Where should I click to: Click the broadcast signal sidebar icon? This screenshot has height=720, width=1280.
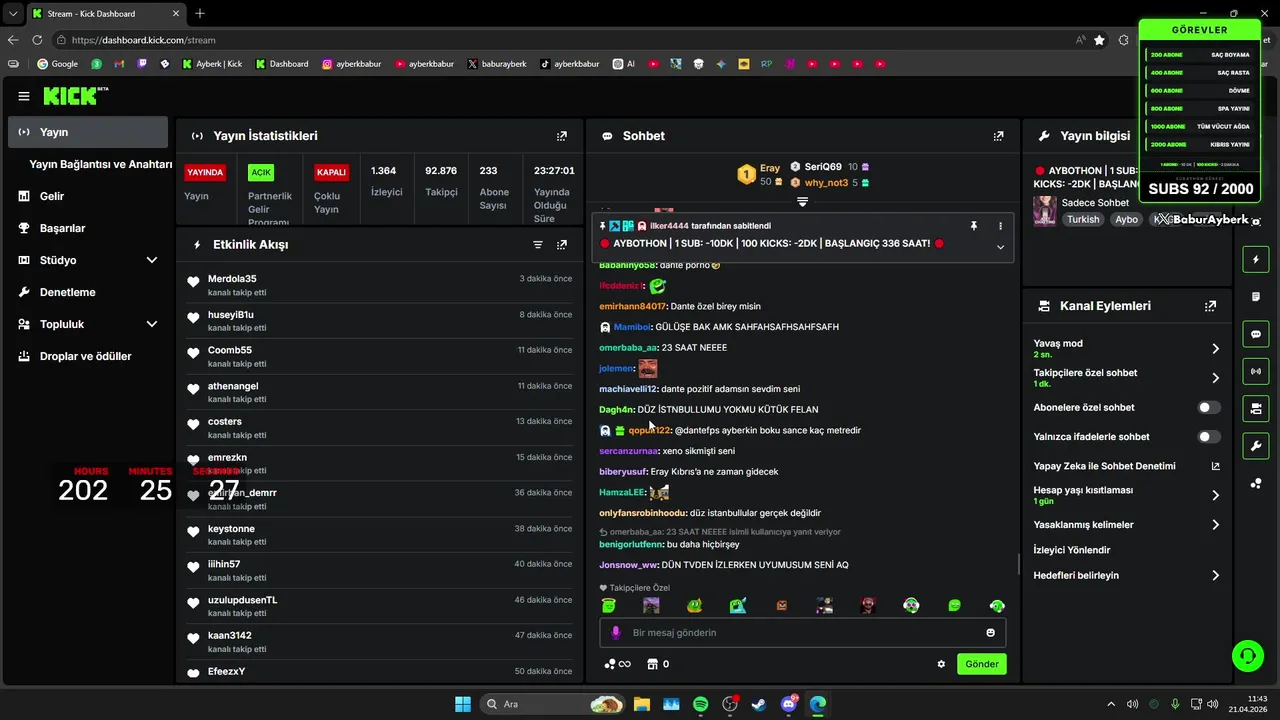(1256, 371)
